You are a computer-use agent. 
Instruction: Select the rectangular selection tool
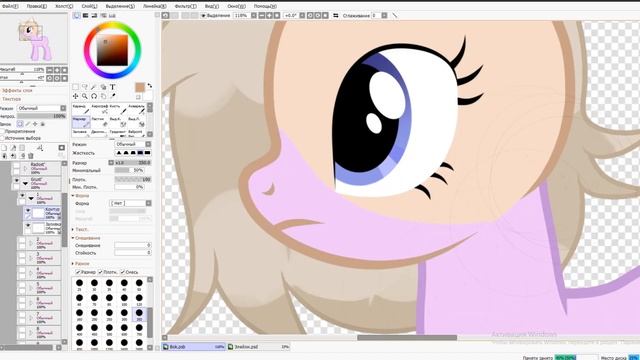tap(76, 87)
